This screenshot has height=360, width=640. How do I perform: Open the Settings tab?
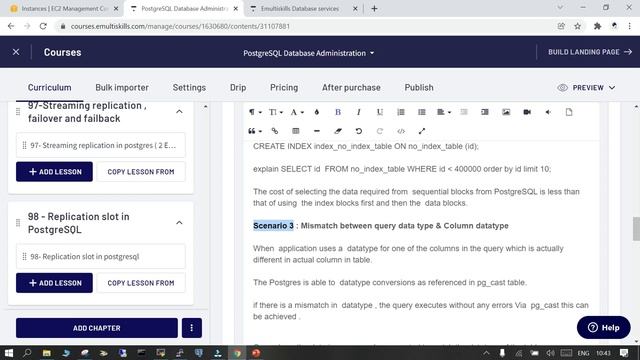pyautogui.click(x=189, y=87)
